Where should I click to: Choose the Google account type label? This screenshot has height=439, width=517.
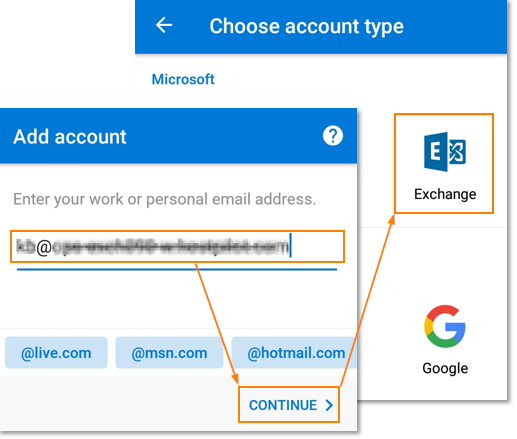445,368
